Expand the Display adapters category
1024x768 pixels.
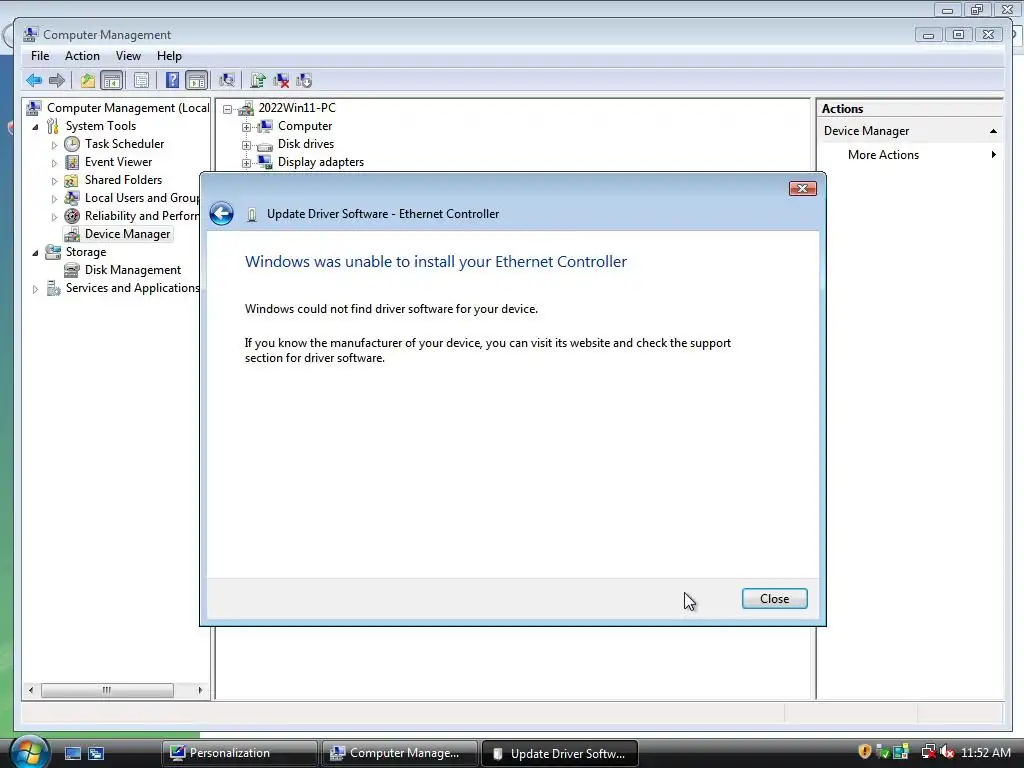[x=246, y=163]
